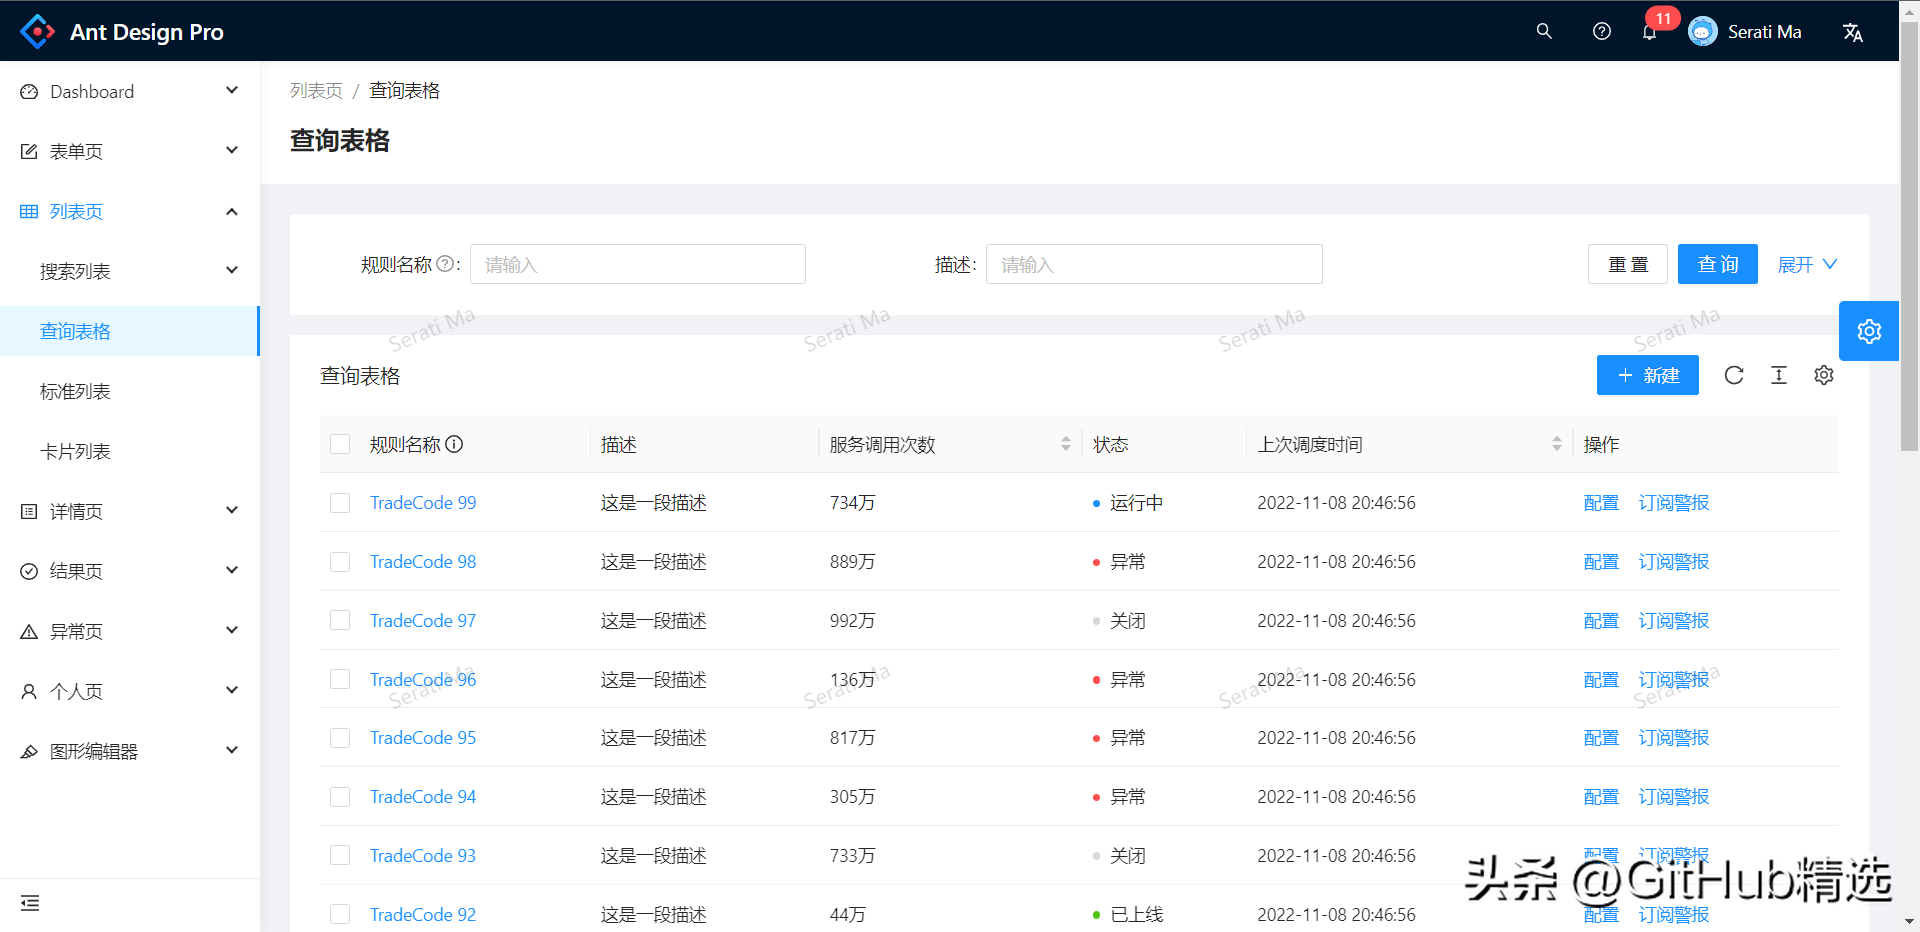The width and height of the screenshot is (1920, 932).
Task: Open the notifications bell with badge 11
Action: 1649,31
